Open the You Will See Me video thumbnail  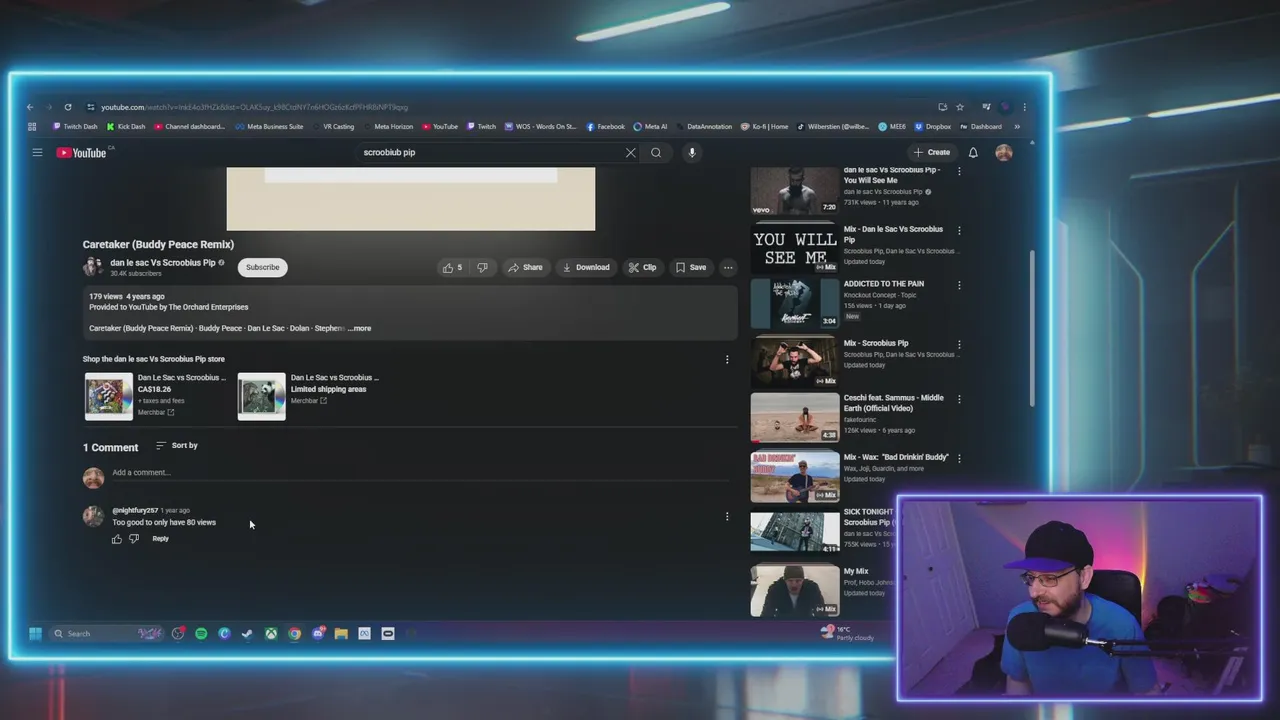[x=795, y=191]
